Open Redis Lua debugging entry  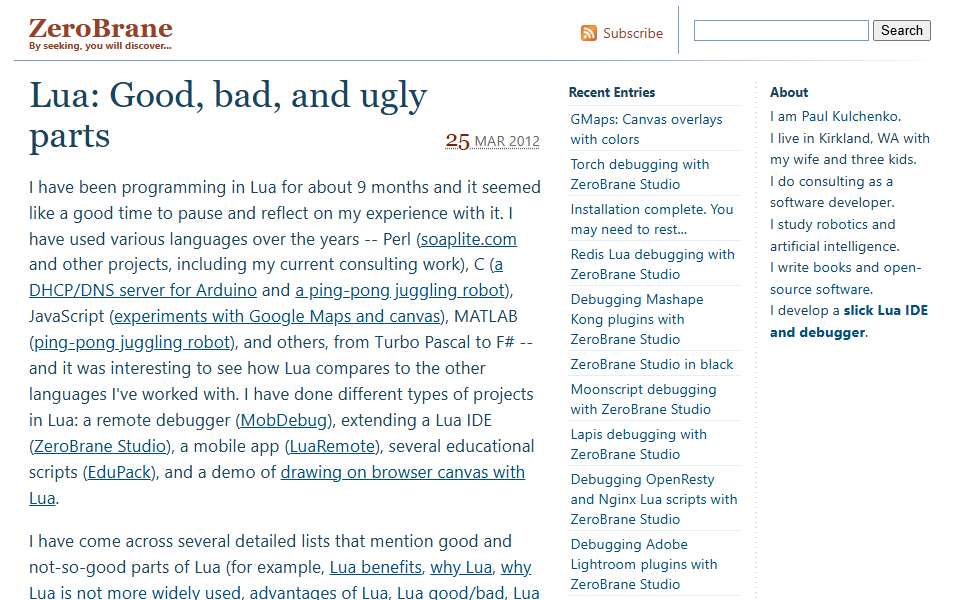(652, 264)
